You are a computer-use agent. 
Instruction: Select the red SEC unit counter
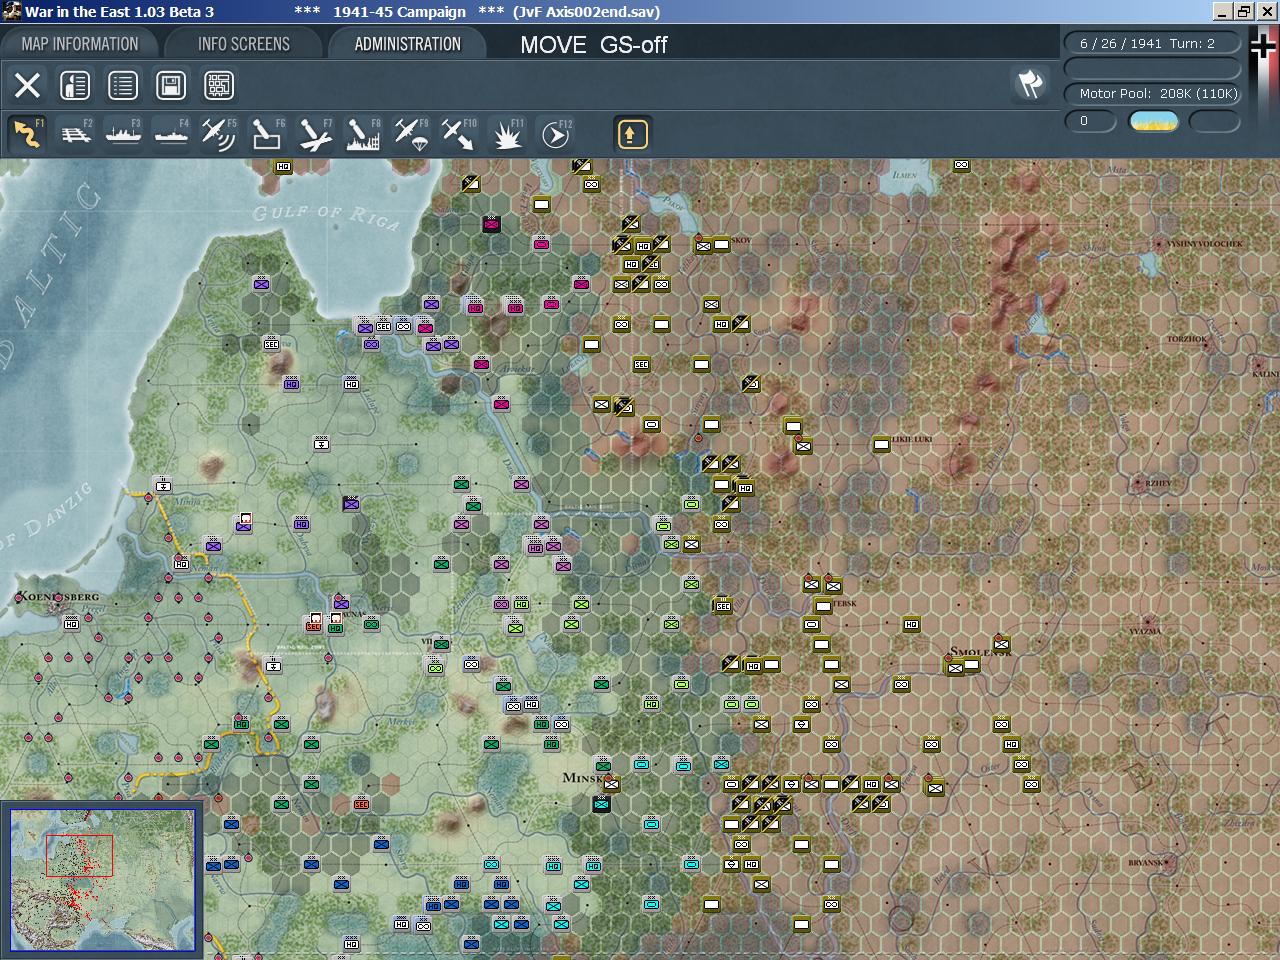(x=361, y=804)
